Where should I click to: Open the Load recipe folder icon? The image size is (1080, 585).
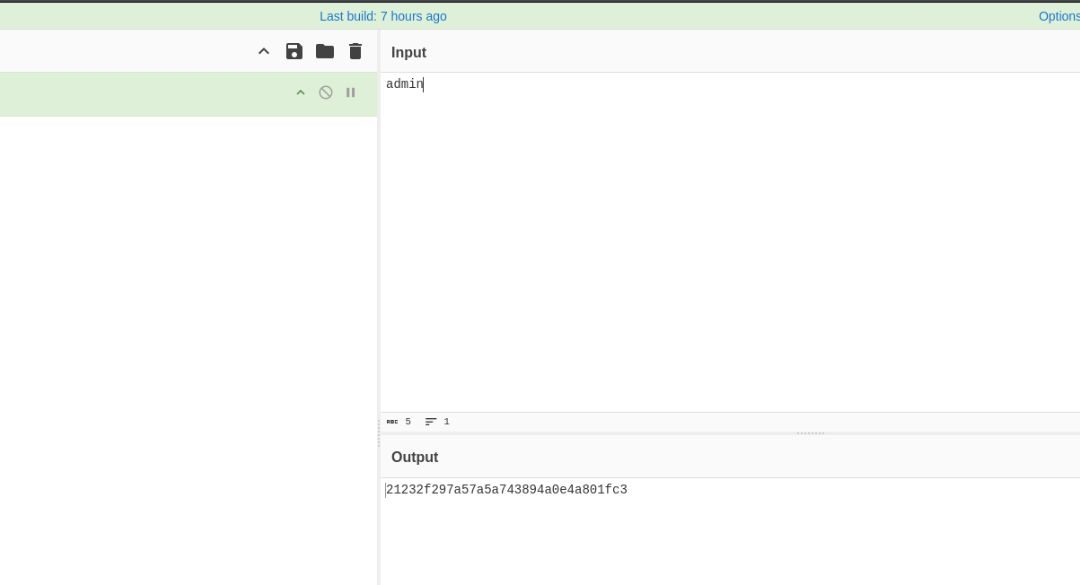pos(324,51)
